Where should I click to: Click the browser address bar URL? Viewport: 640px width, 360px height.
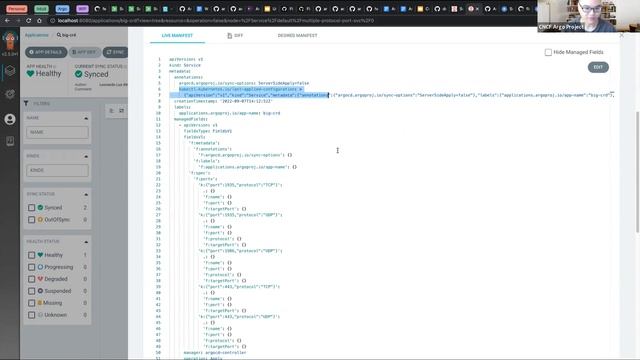(216, 20)
